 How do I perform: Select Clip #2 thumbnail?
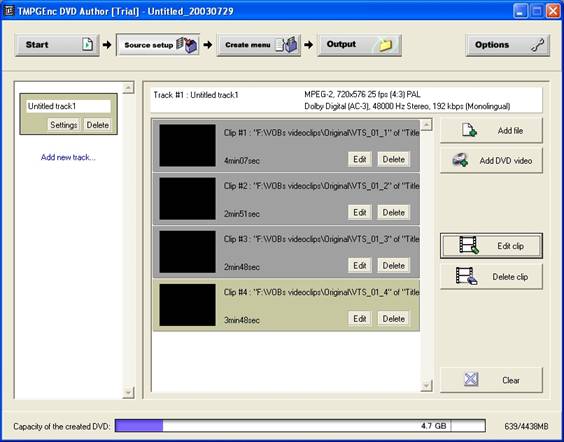click(x=187, y=199)
